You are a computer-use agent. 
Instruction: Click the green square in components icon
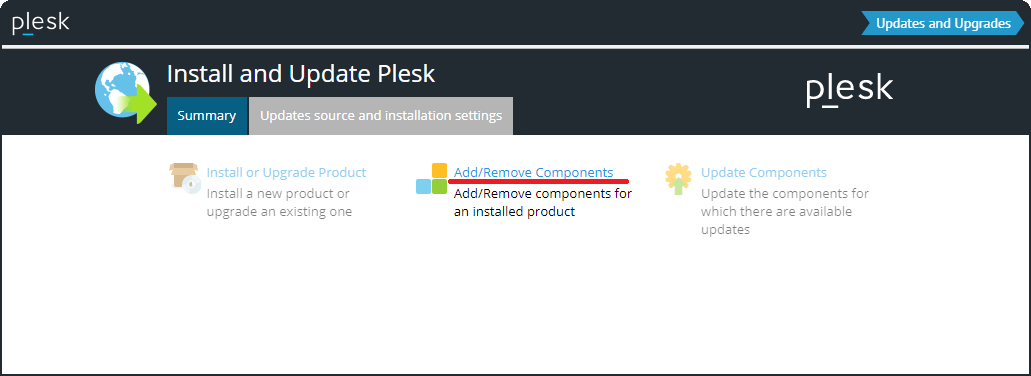[439, 187]
